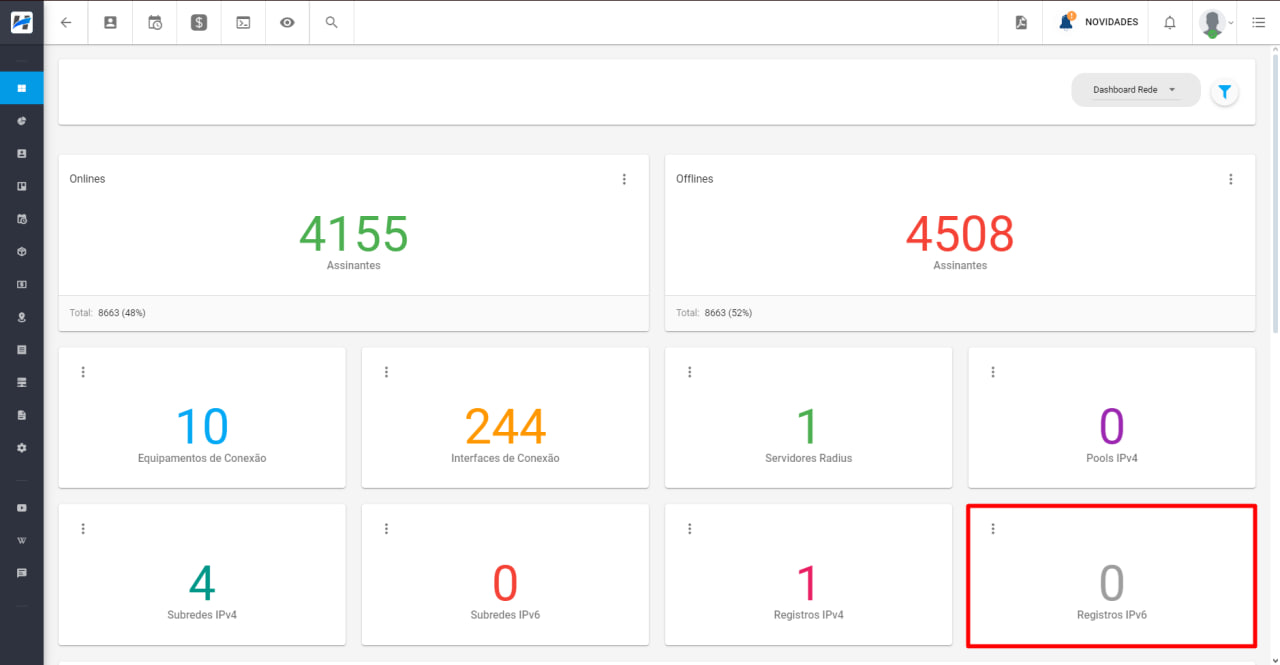Screen dimensions: 1280x665
Task: Click the 4508 offline subscribers number
Action: 960,234
